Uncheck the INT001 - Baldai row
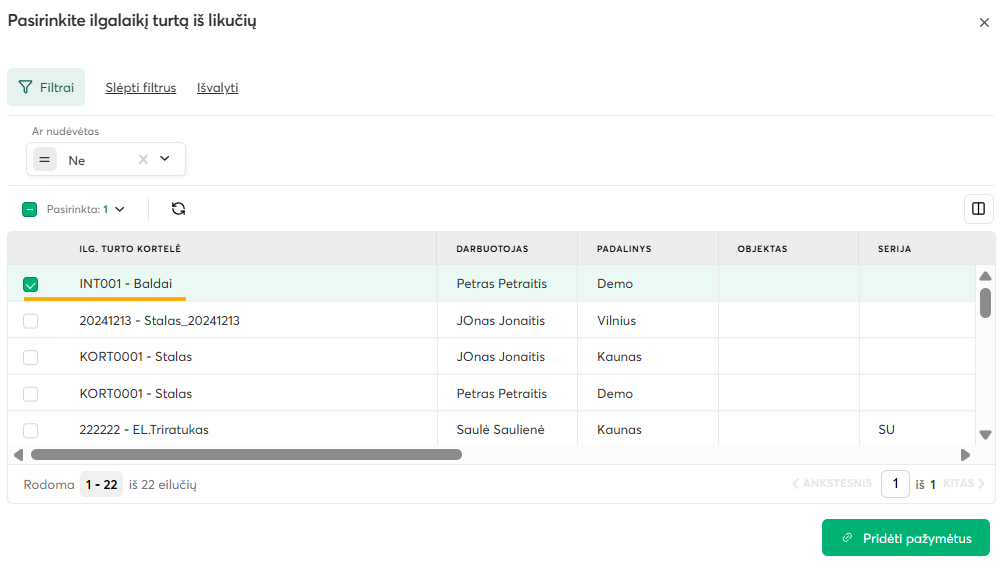 [x=31, y=284]
